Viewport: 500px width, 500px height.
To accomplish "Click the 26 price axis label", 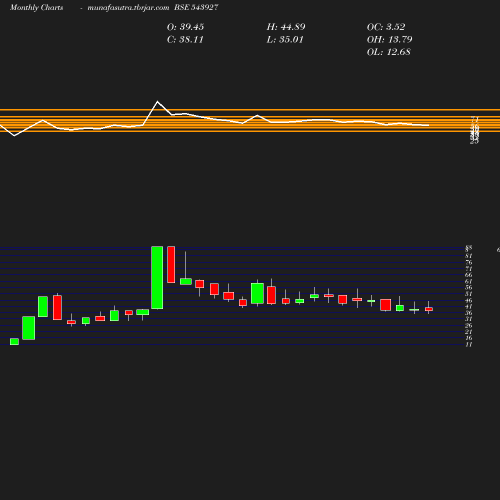I will click(x=469, y=325).
